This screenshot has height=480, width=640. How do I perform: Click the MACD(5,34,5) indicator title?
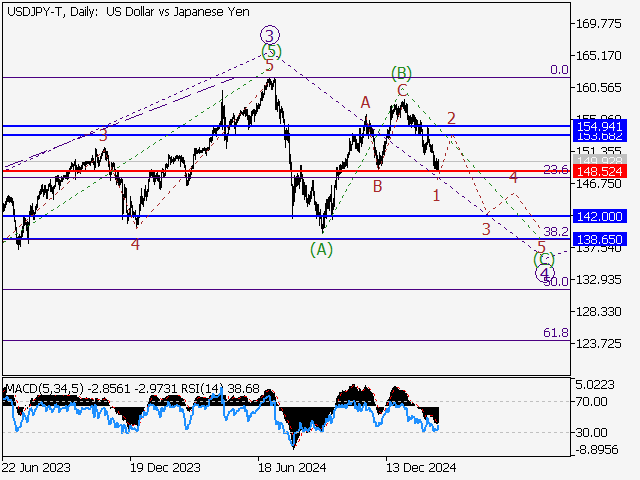point(40,387)
